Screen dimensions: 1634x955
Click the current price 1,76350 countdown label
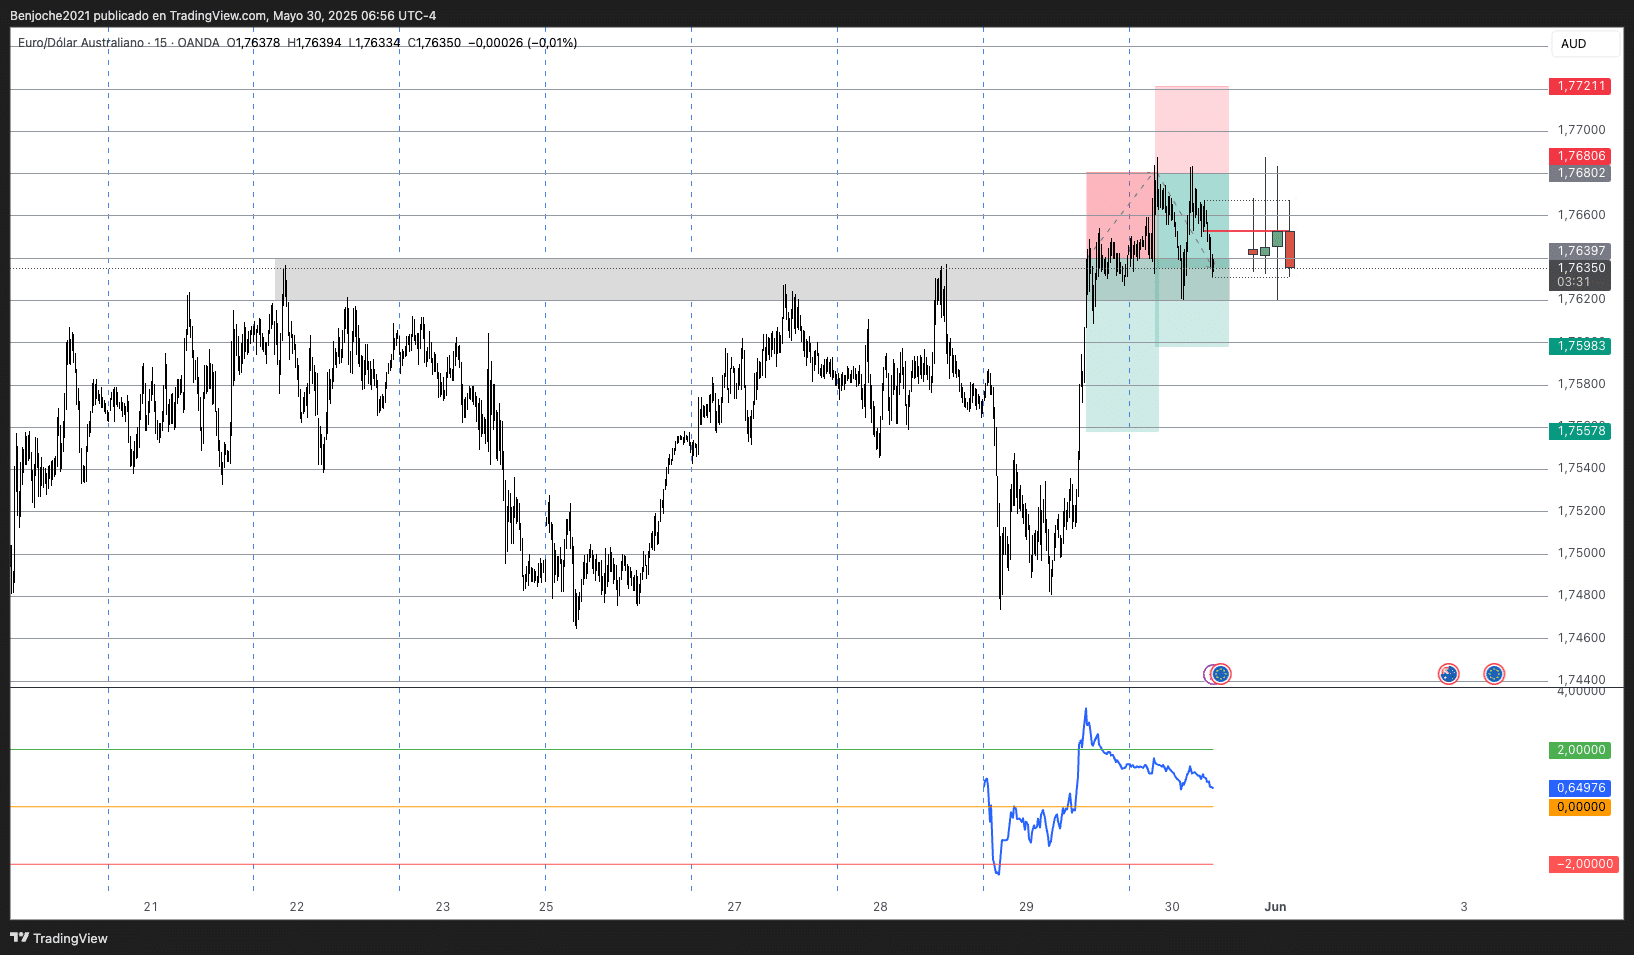[x=1581, y=275]
